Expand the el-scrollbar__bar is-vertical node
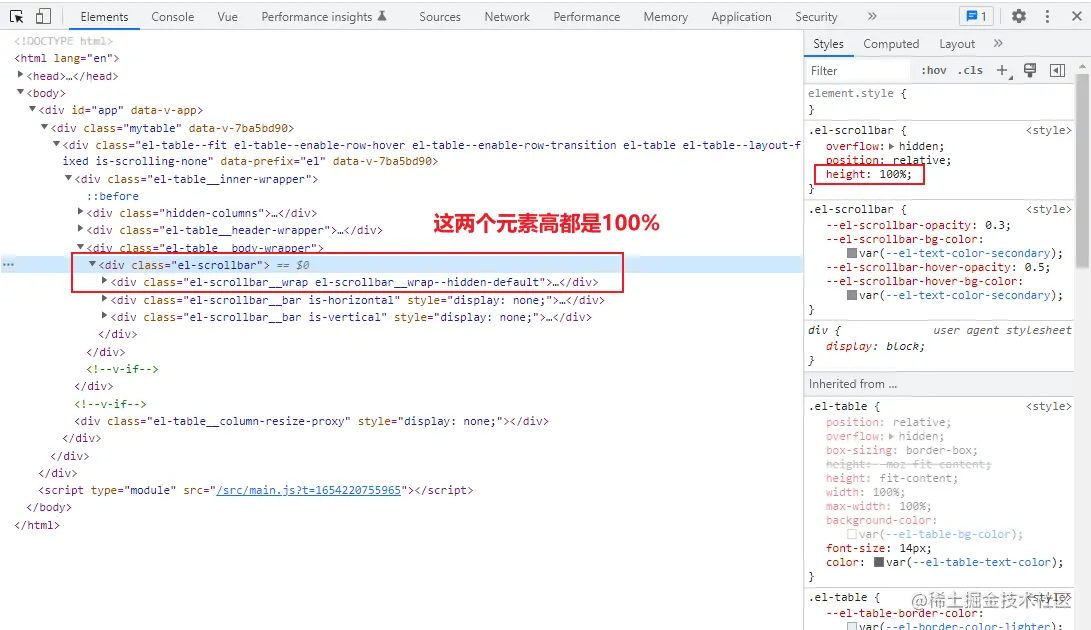1091x630 pixels. (104, 316)
